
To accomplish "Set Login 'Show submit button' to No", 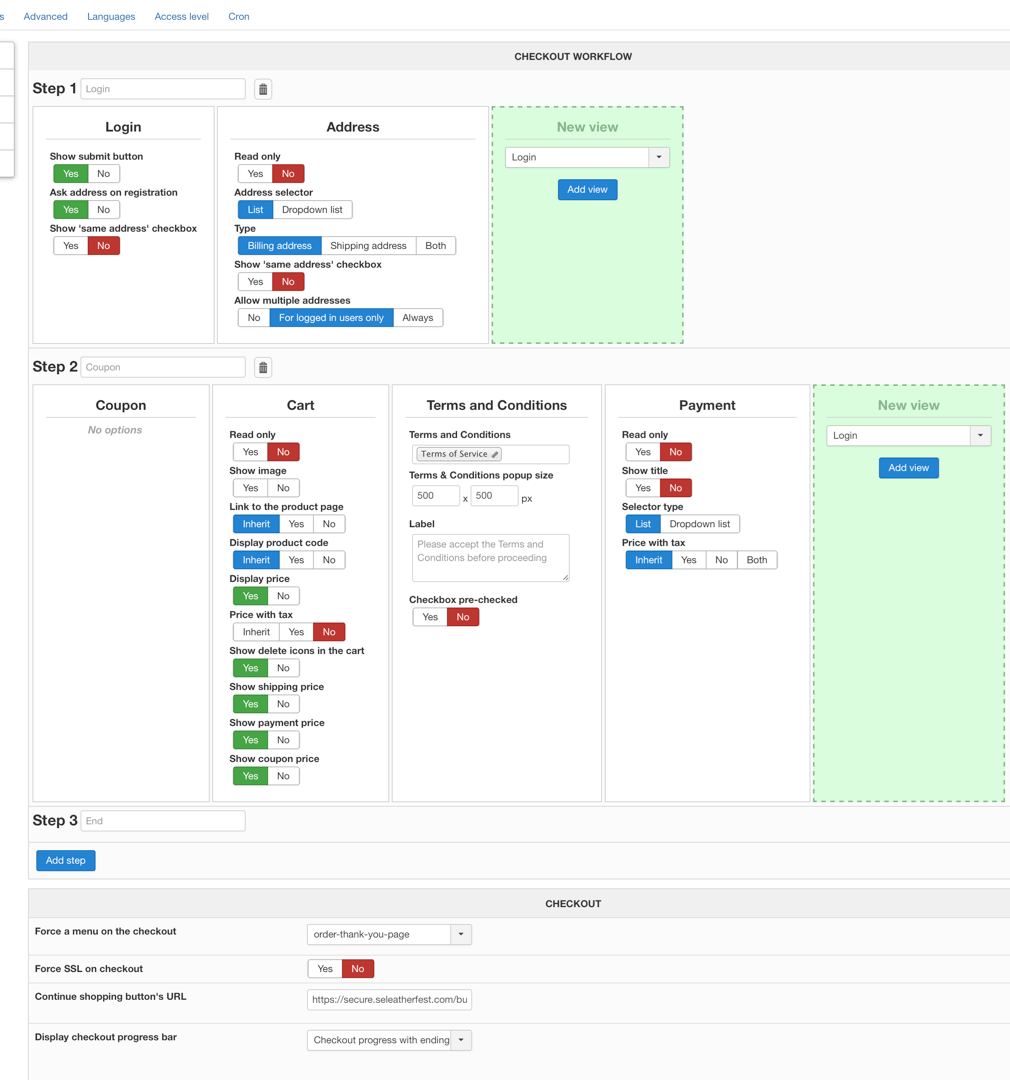I will click(103, 174).
